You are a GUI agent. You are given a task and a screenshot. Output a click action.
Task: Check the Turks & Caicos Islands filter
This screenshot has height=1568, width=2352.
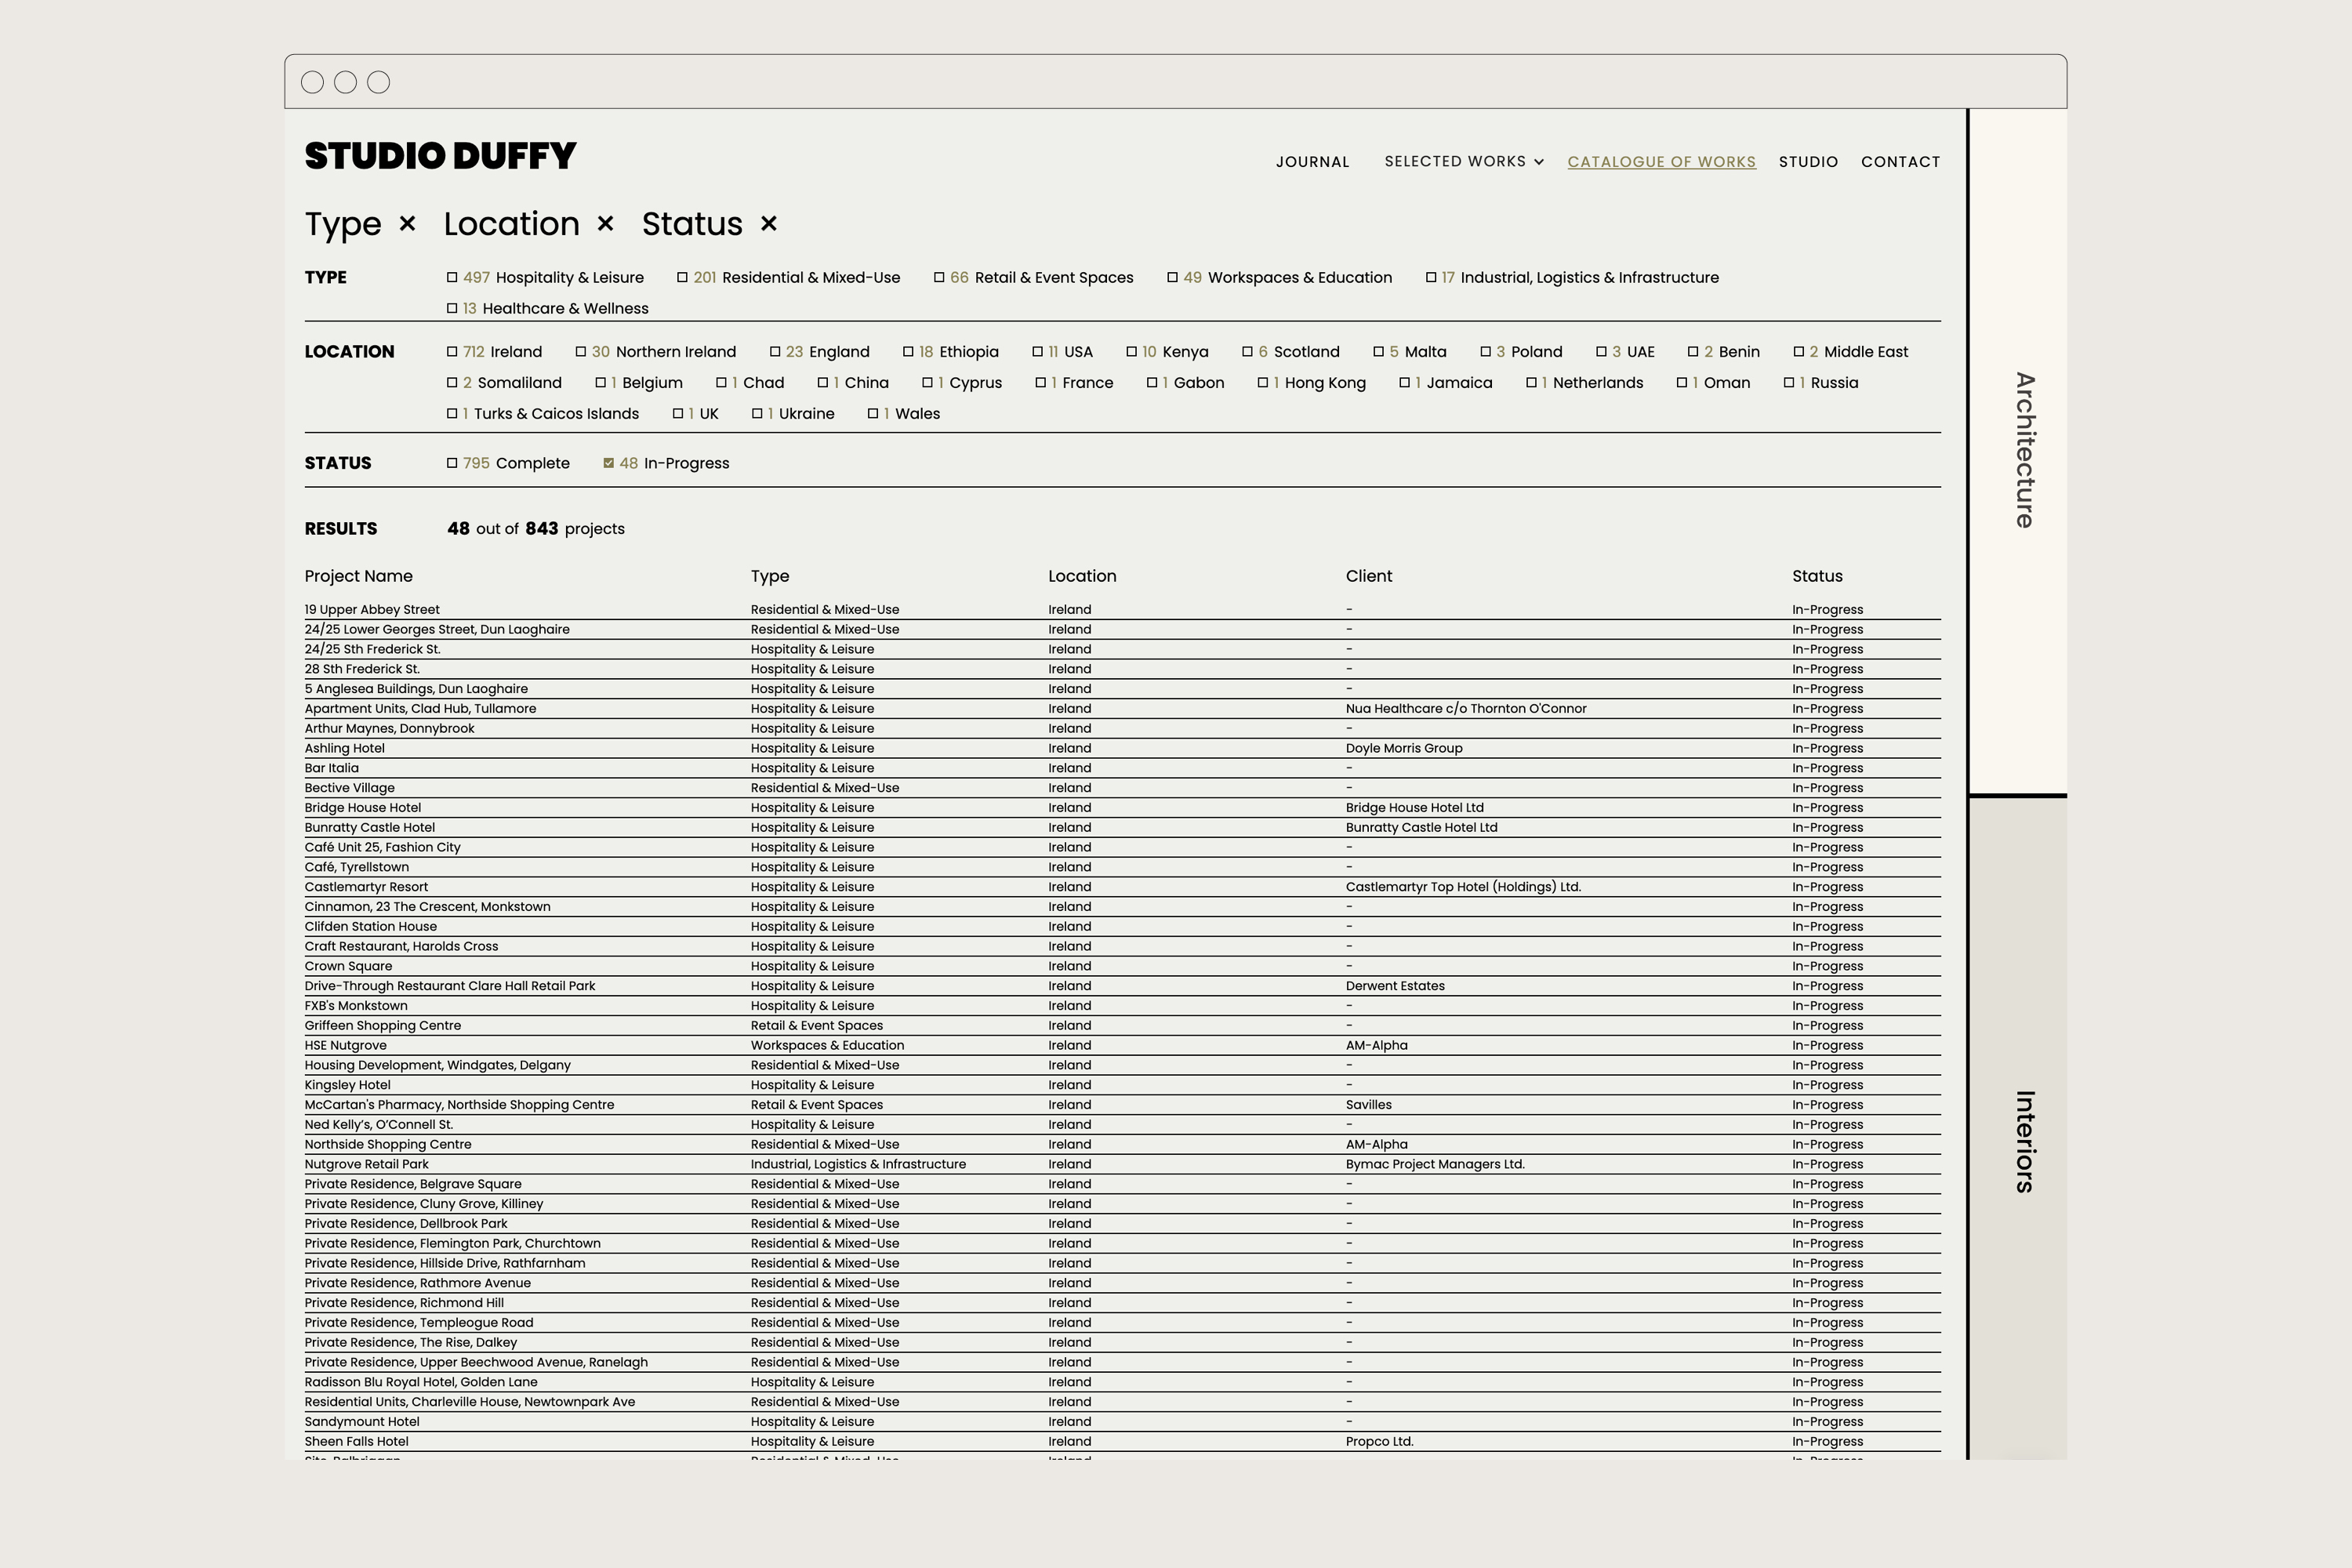point(452,414)
